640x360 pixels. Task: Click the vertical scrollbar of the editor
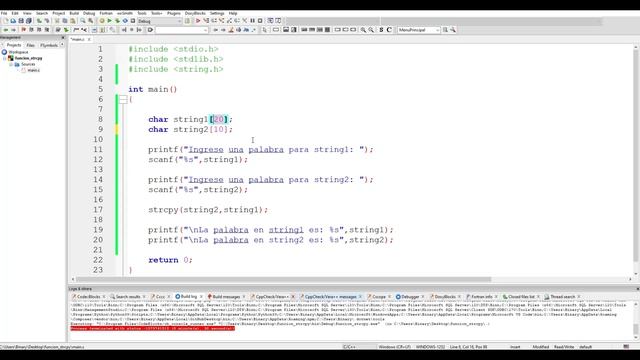coord(636,156)
